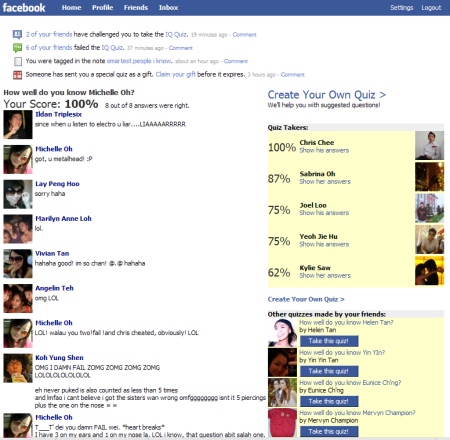The image size is (450, 440).
Task: Click Lay Peng Hoo's profile picture
Action: 18,194
